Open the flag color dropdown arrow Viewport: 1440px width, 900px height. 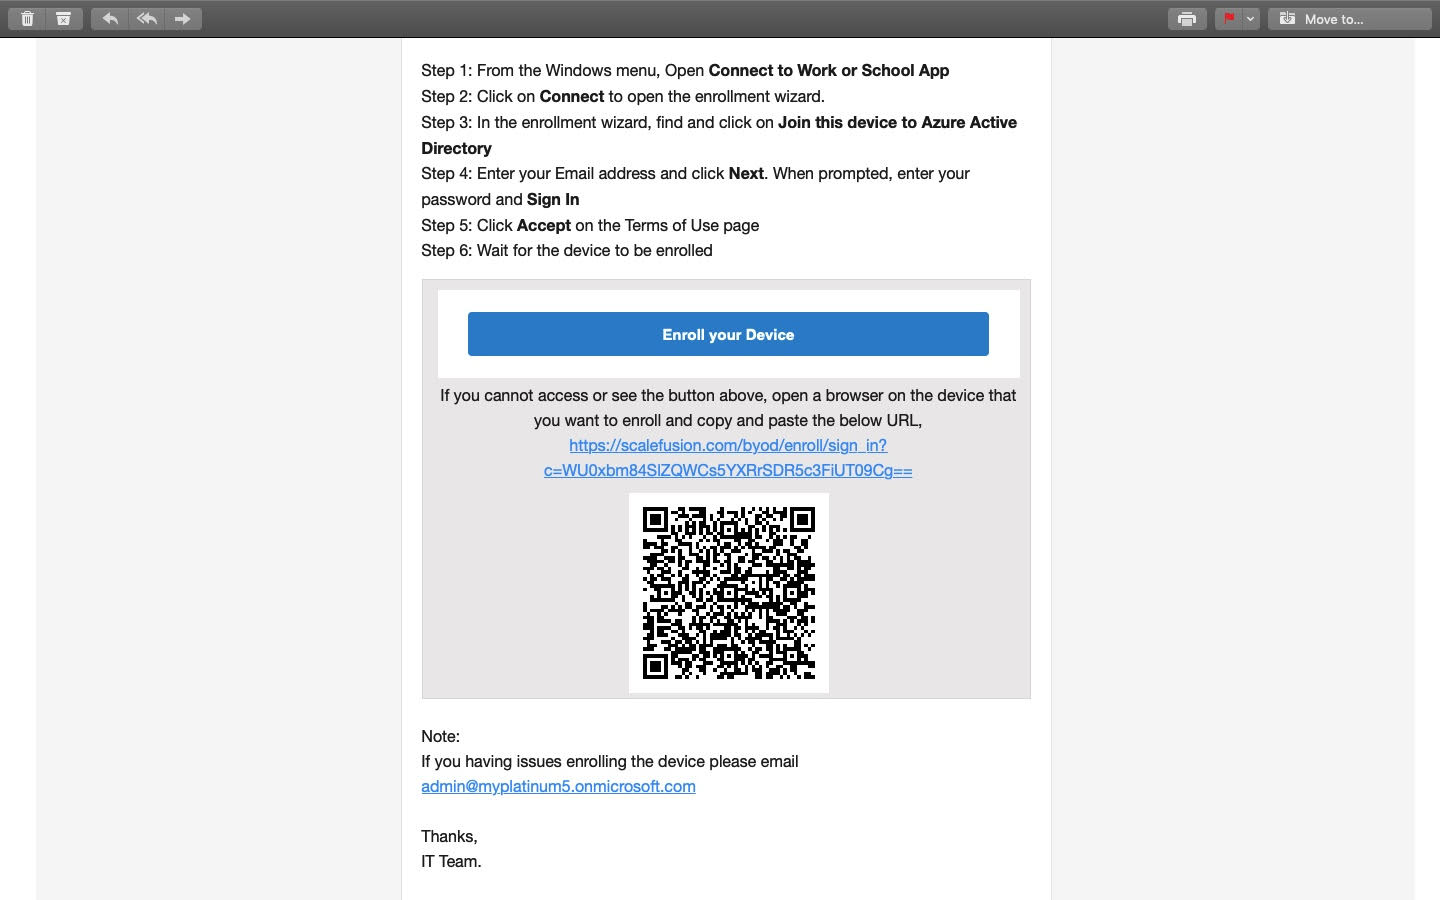pos(1251,19)
